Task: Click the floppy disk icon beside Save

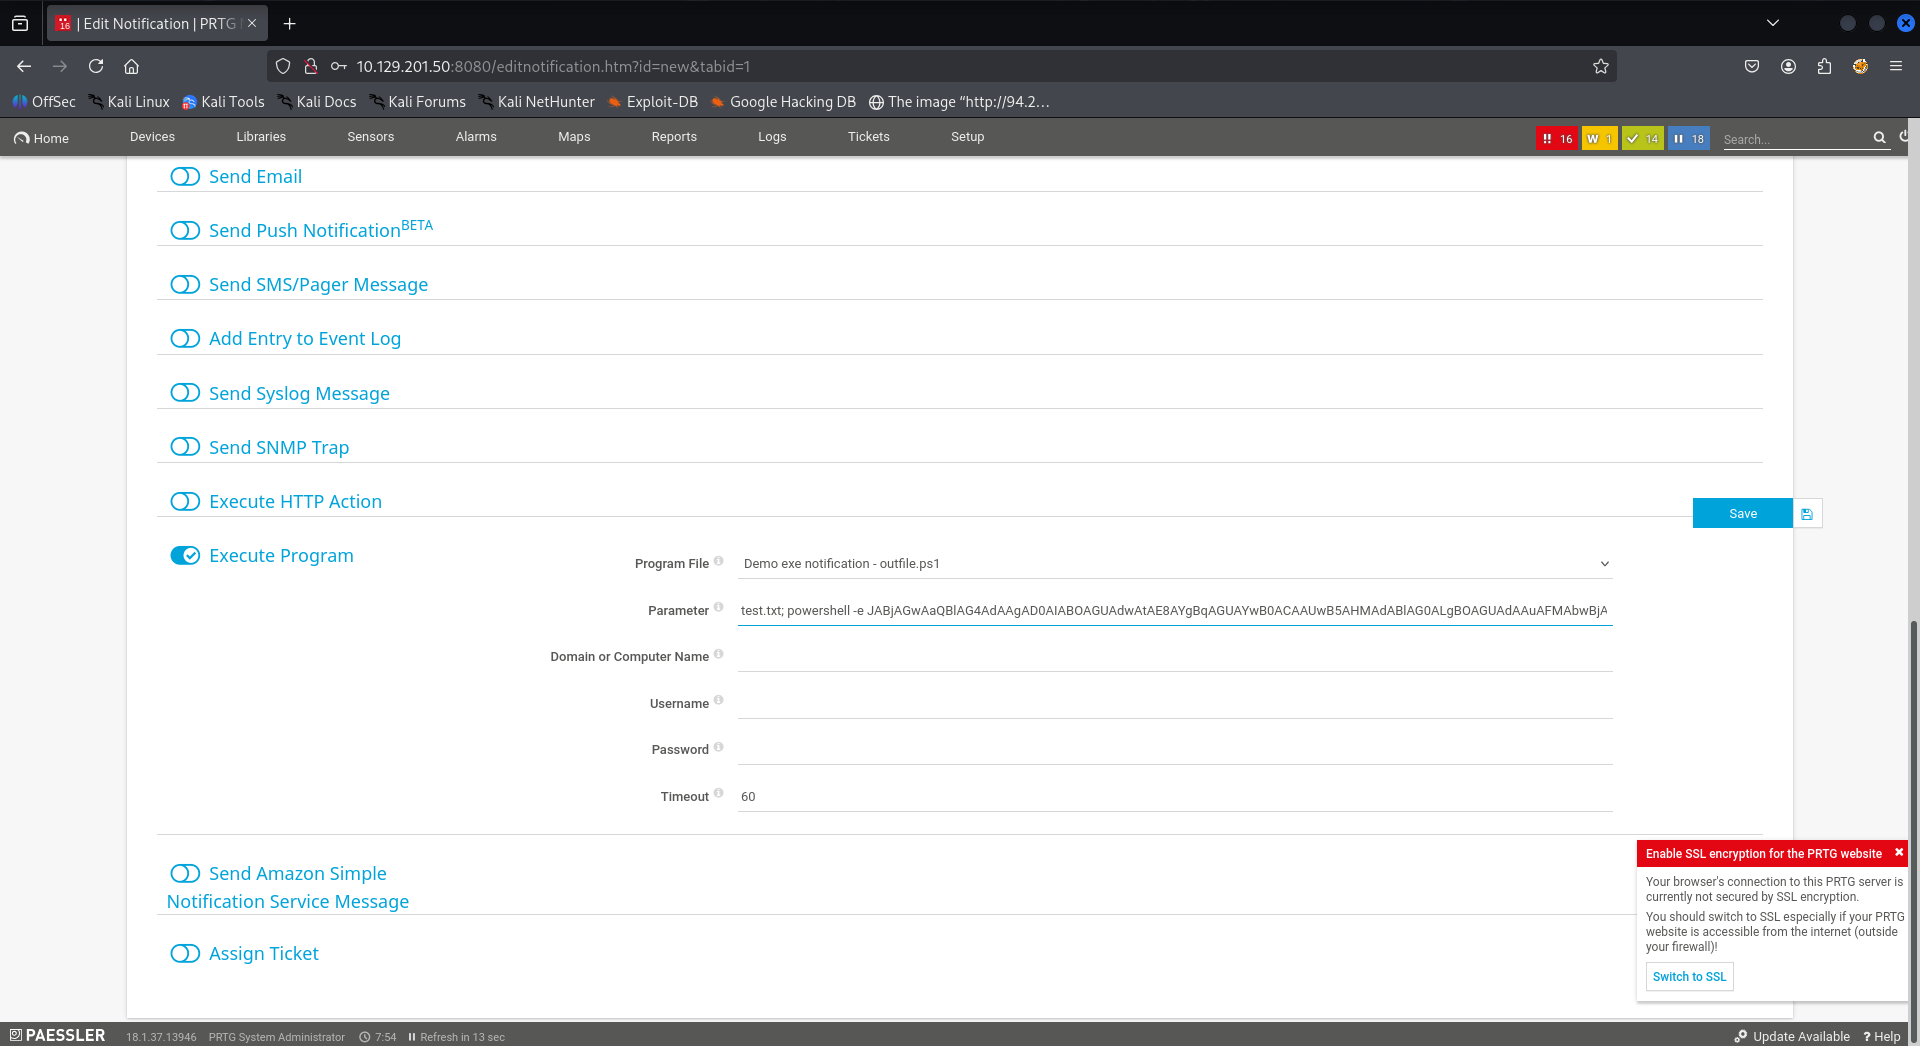Action: (x=1807, y=514)
